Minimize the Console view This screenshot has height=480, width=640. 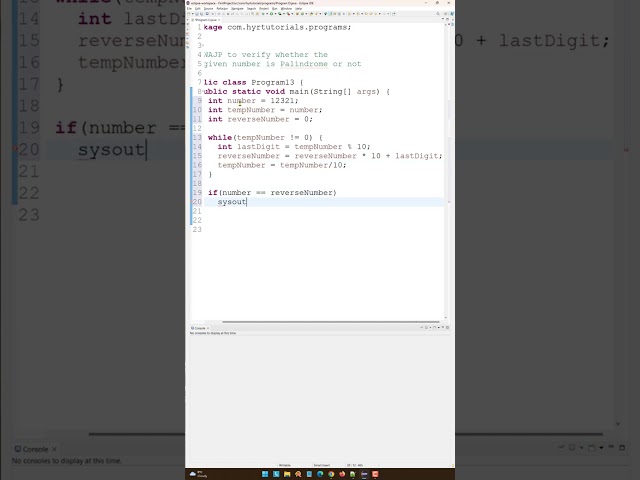[x=443, y=327]
